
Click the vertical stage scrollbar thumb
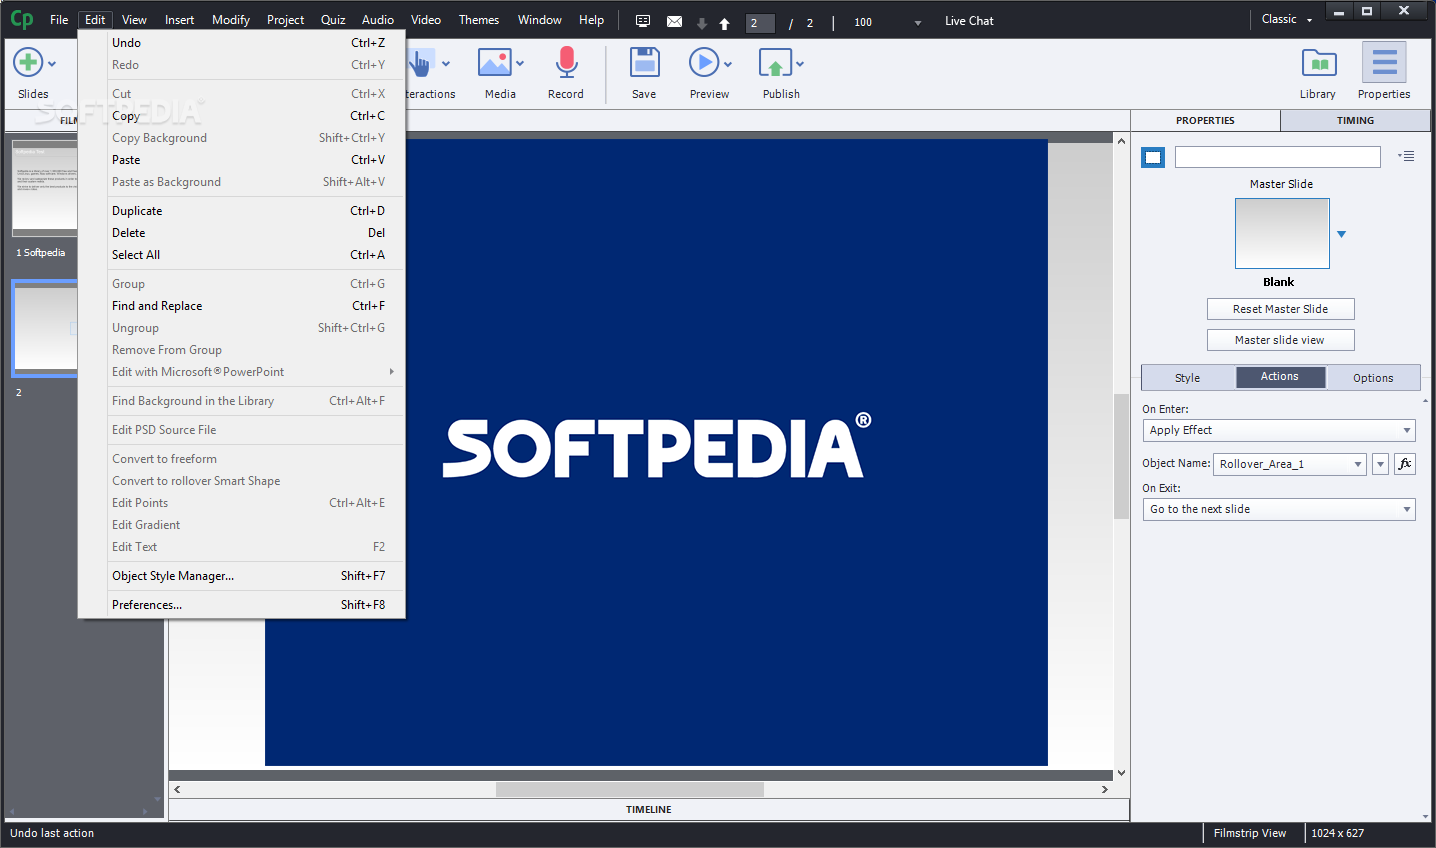point(1121,457)
